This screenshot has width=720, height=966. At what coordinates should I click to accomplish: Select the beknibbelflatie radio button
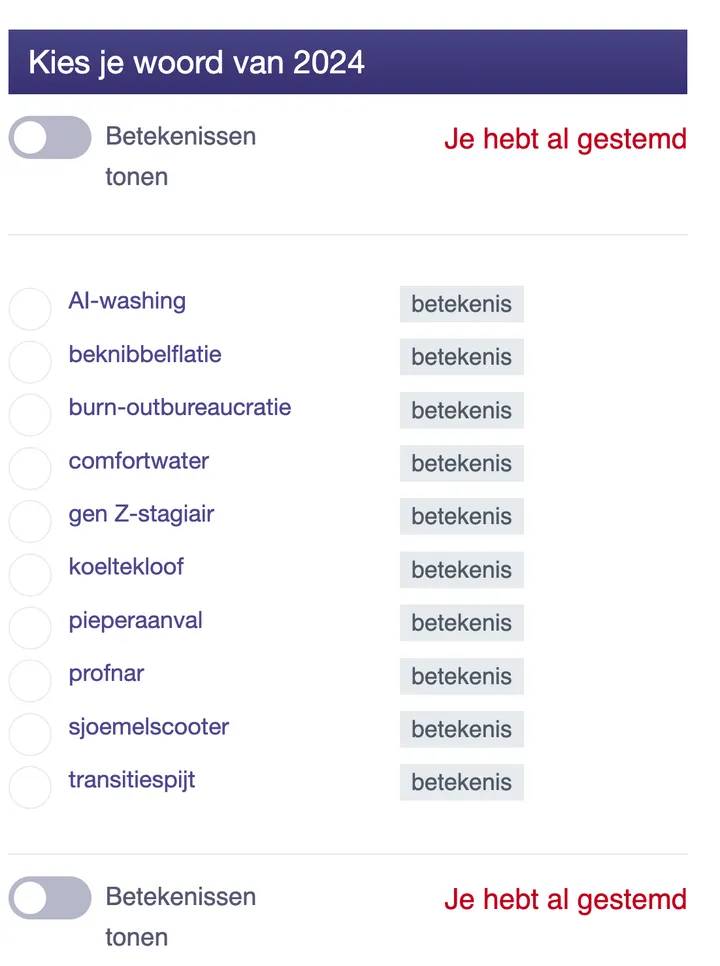[30, 362]
